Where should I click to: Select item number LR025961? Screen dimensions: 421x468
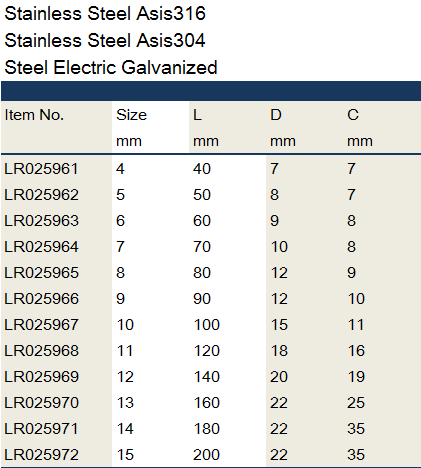click(x=41, y=169)
